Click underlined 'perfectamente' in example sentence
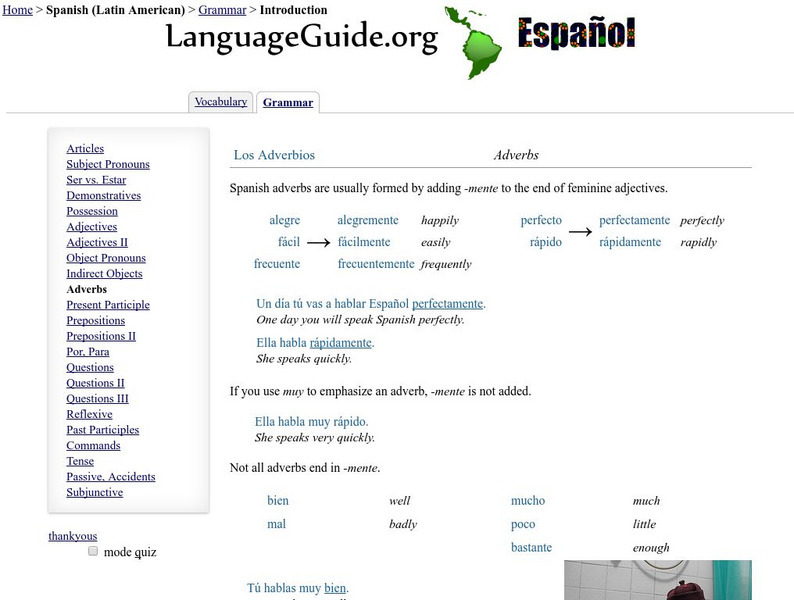This screenshot has height=600, width=794. [447, 304]
